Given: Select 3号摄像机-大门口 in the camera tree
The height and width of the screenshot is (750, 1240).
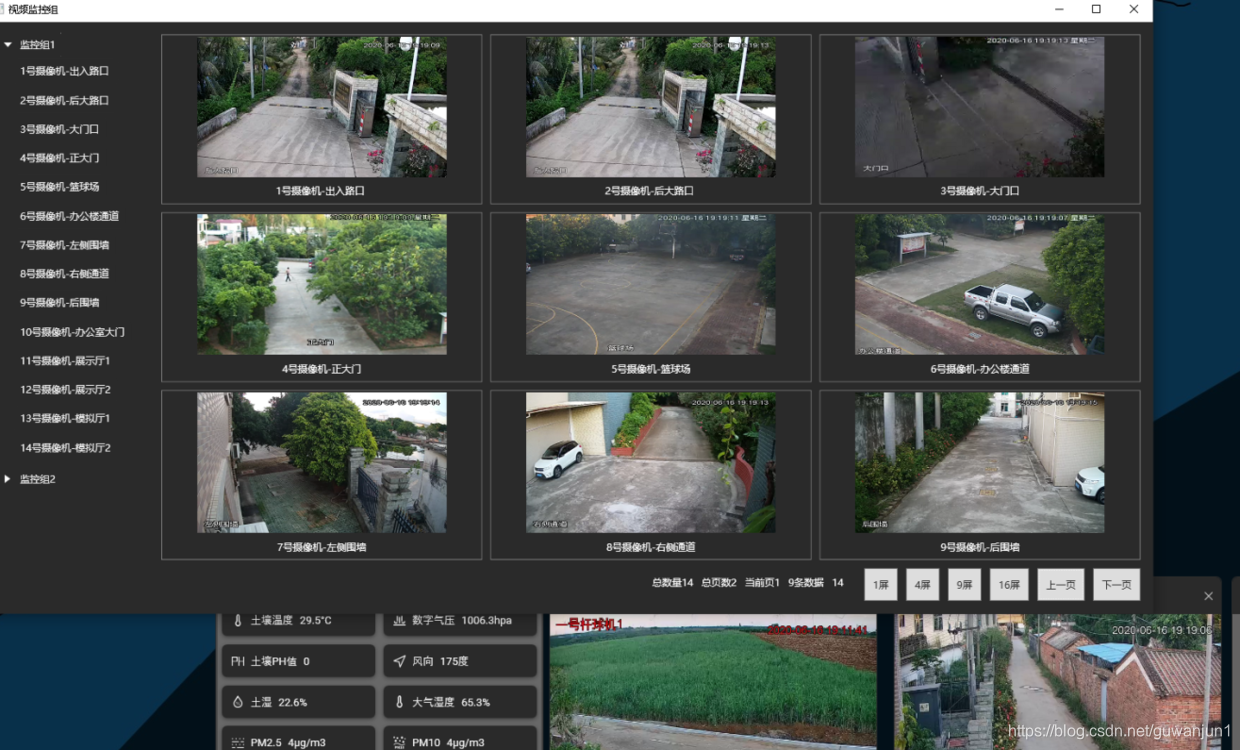Looking at the screenshot, I should (59, 129).
